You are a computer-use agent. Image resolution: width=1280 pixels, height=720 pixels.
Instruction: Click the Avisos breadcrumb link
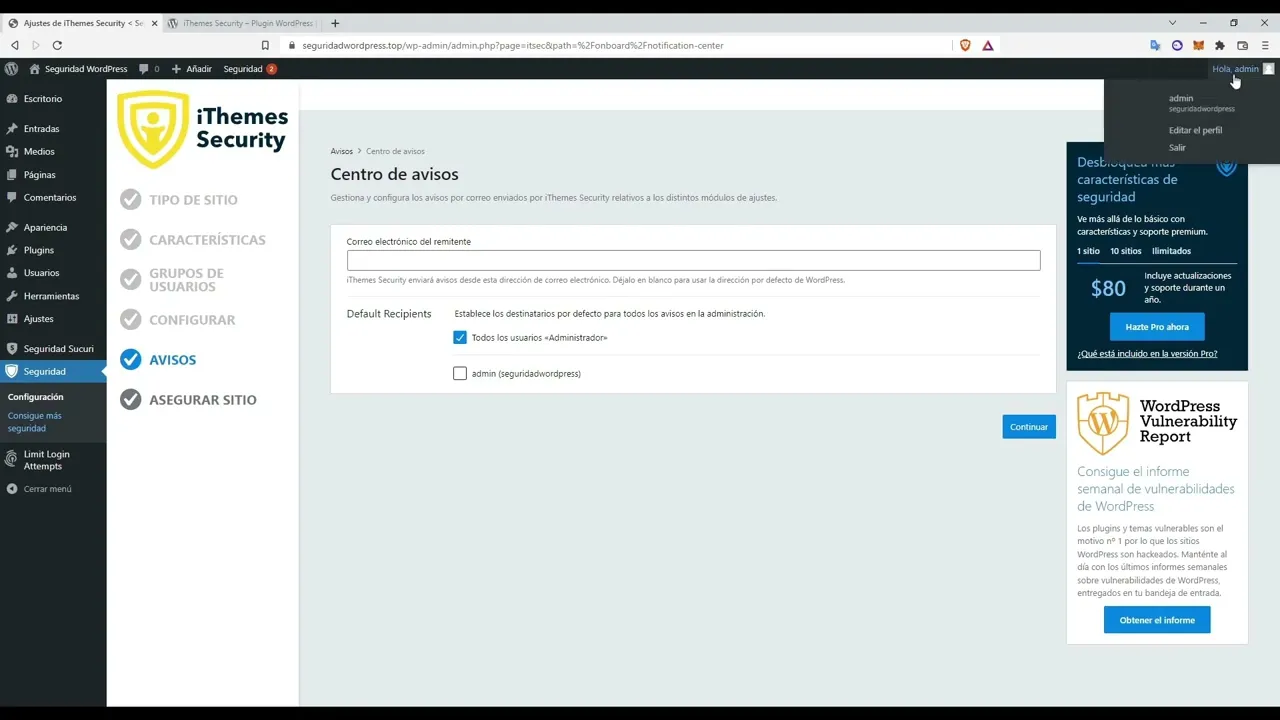pos(342,152)
